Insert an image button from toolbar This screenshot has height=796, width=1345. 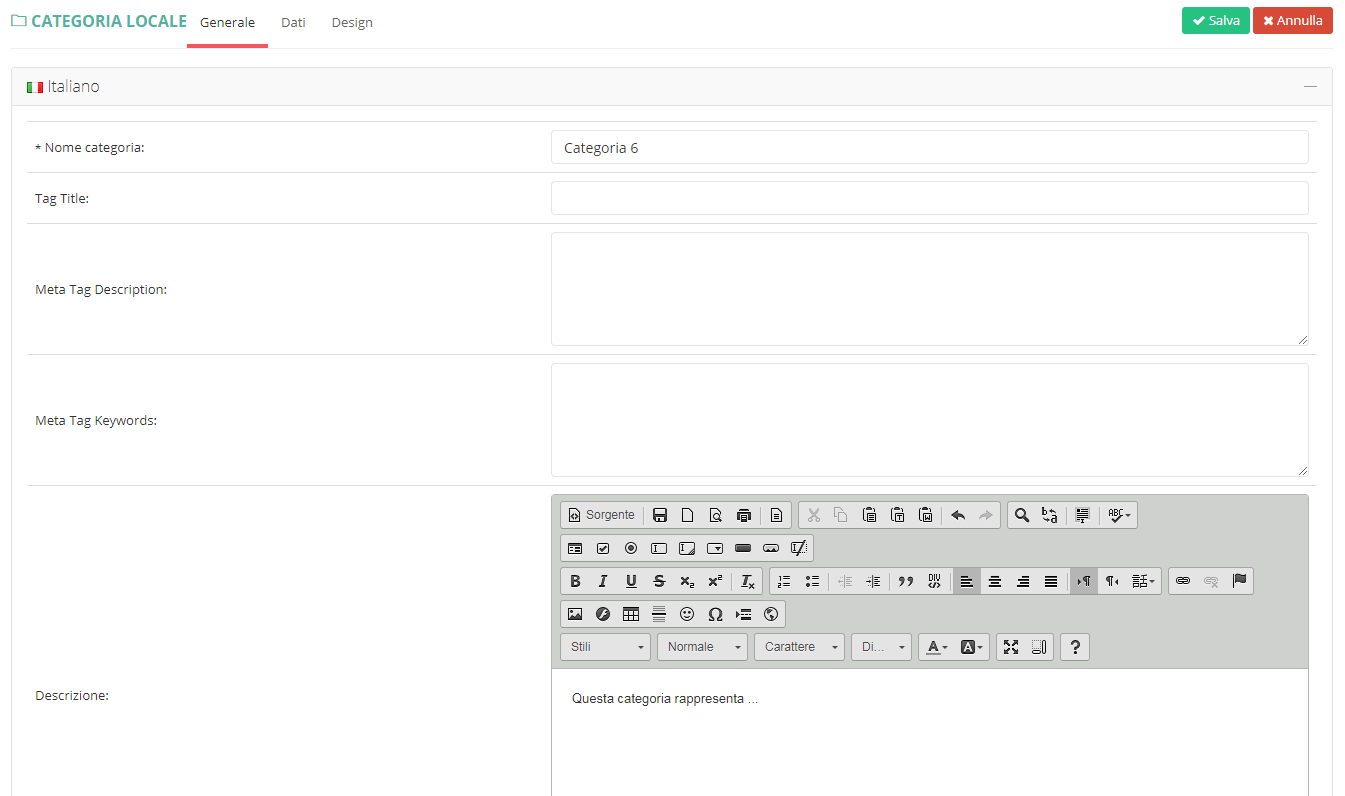771,548
